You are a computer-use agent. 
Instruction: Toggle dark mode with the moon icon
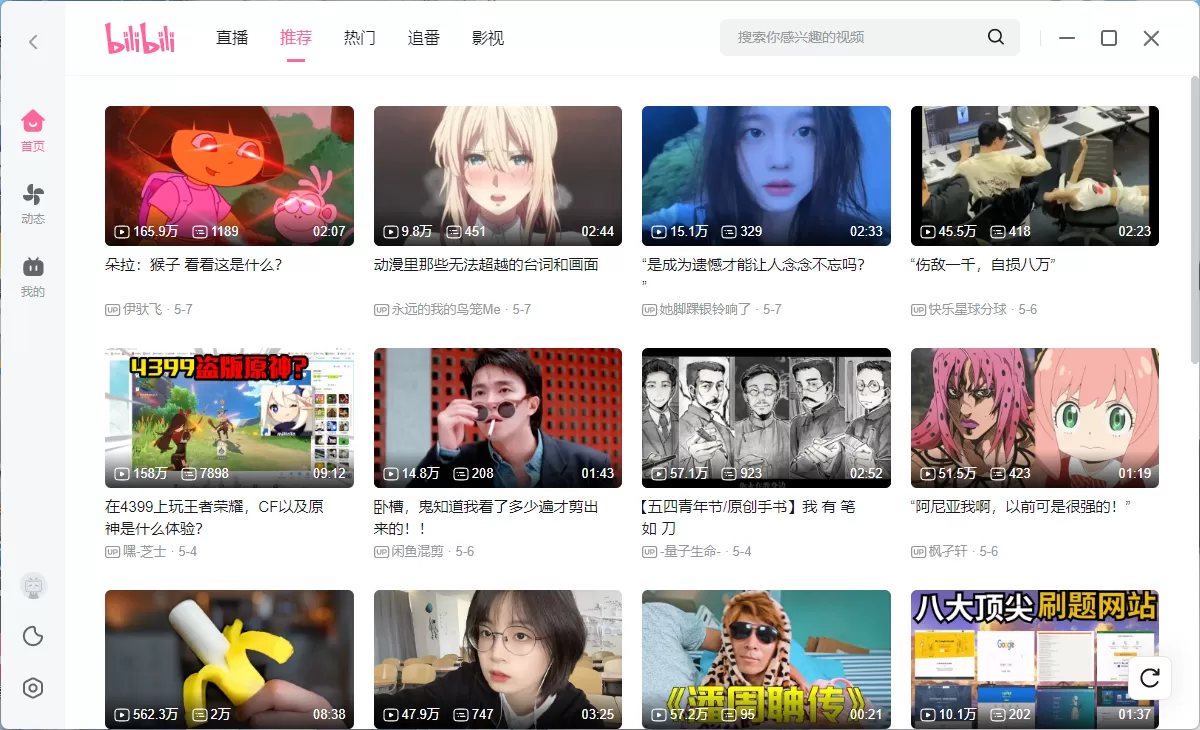pyautogui.click(x=33, y=636)
